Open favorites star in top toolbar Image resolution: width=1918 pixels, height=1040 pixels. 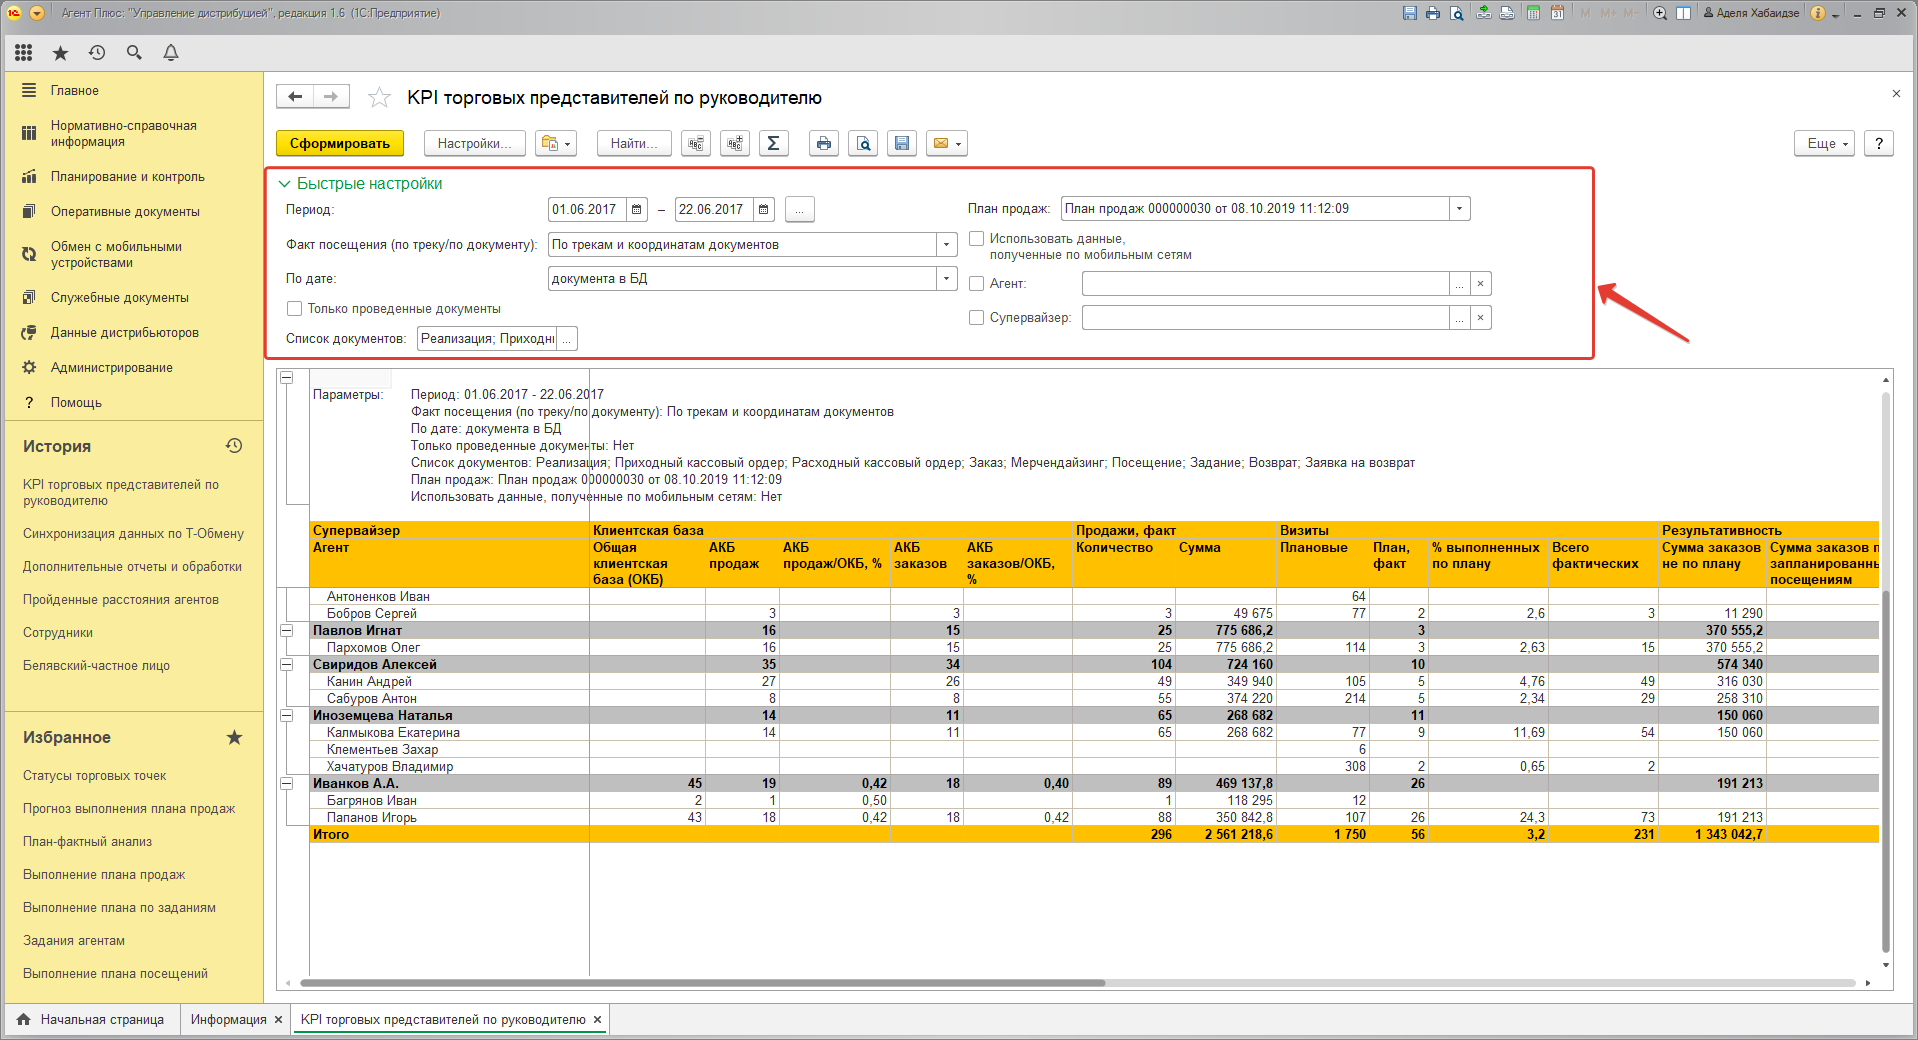(x=60, y=53)
